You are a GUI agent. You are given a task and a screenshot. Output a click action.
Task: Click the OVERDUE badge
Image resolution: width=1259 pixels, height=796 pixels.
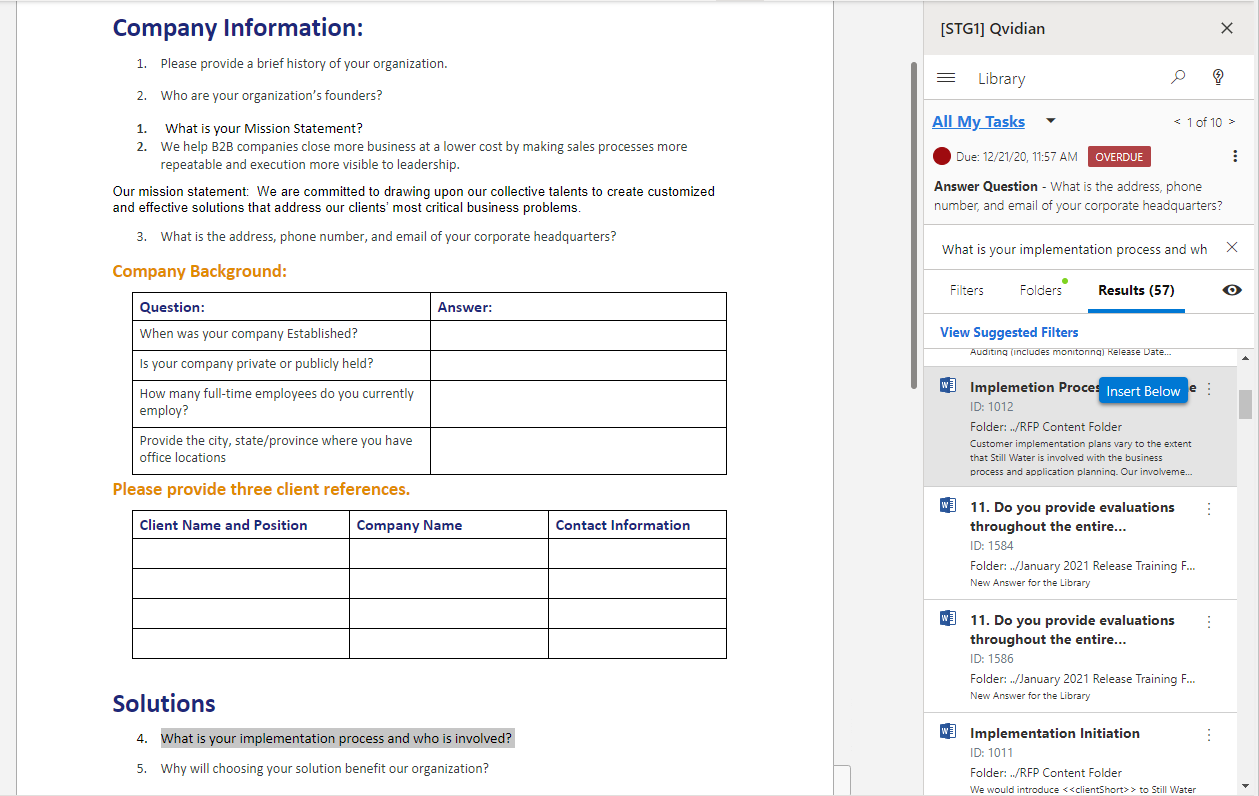(1119, 156)
